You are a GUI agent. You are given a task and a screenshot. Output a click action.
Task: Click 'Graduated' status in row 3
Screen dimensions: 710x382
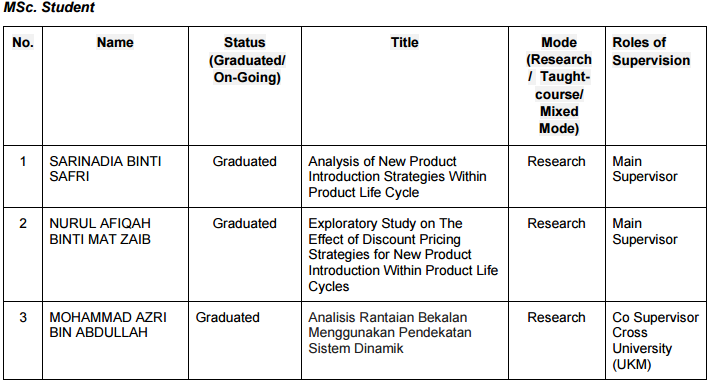227,317
